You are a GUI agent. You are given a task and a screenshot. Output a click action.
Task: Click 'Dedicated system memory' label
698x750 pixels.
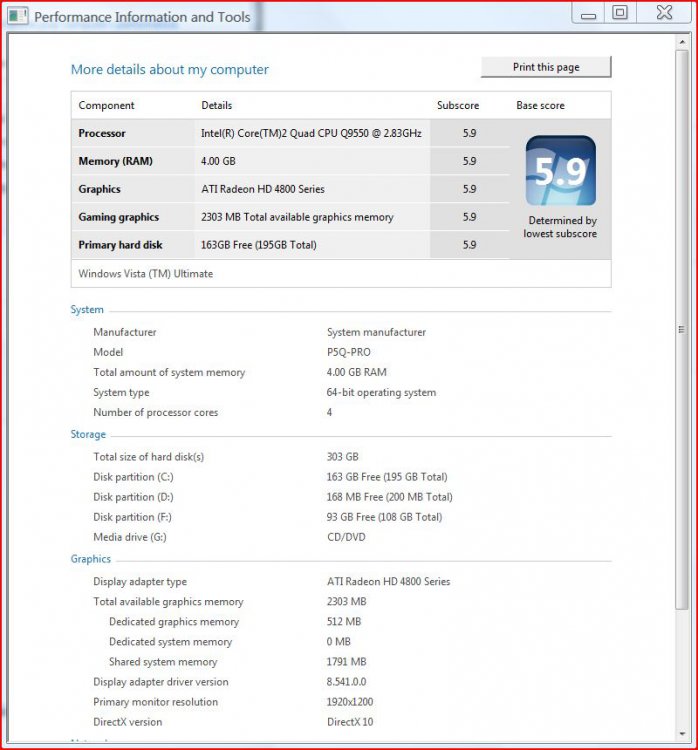coord(170,642)
